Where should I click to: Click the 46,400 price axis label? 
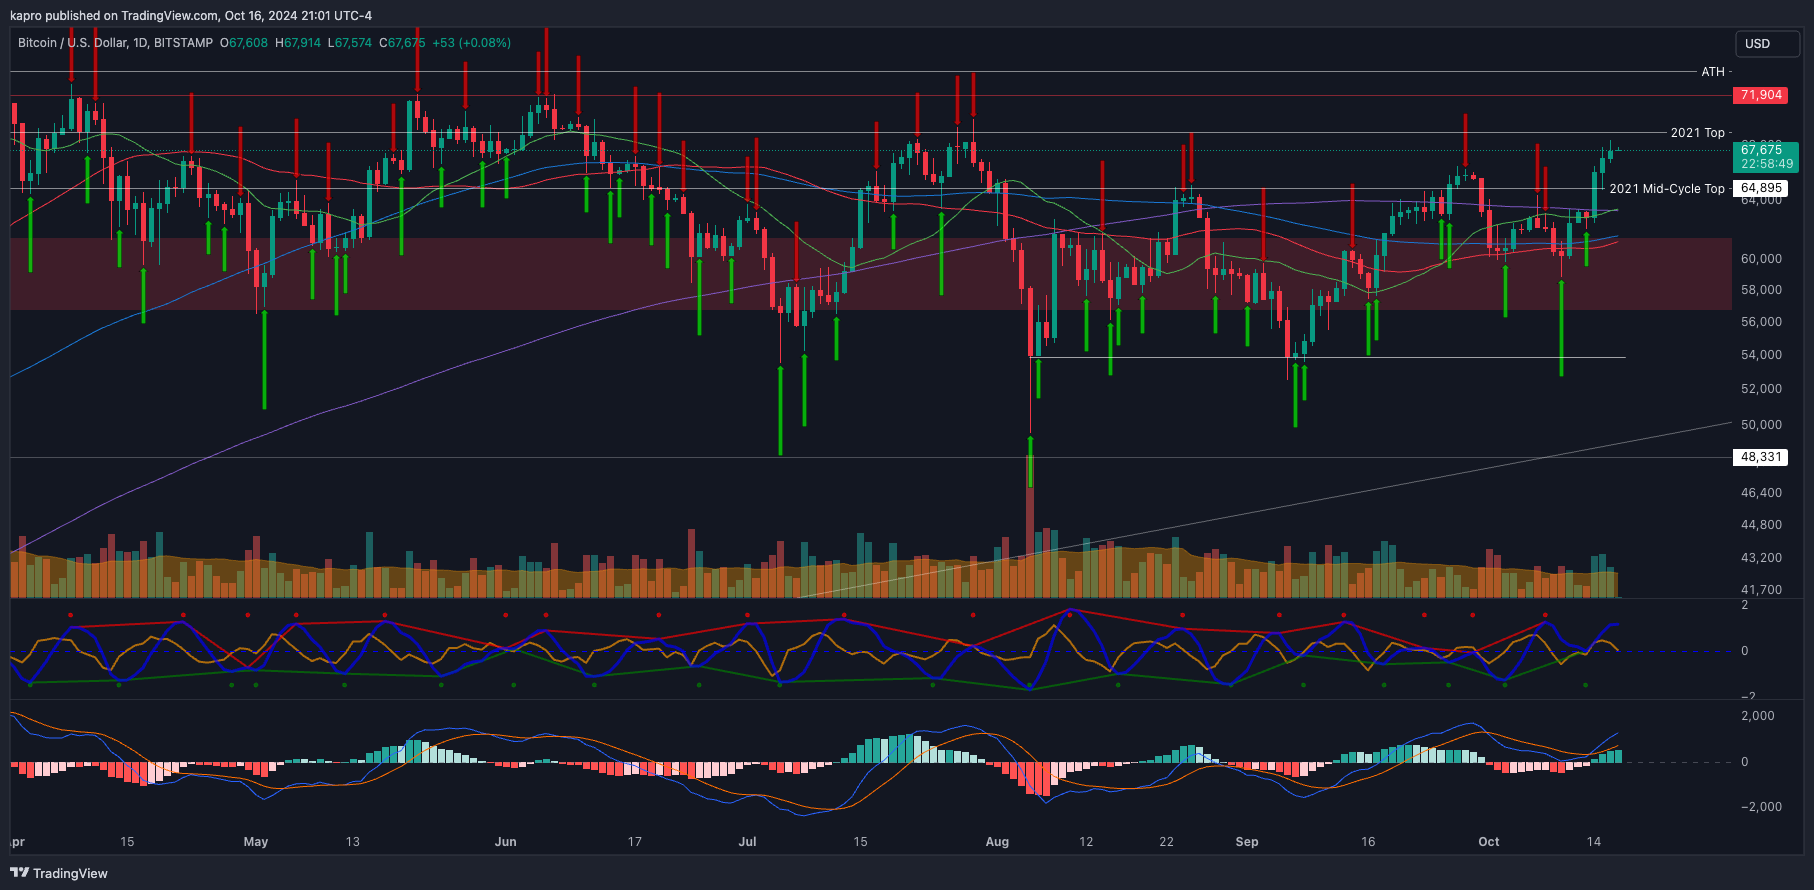coord(1761,493)
